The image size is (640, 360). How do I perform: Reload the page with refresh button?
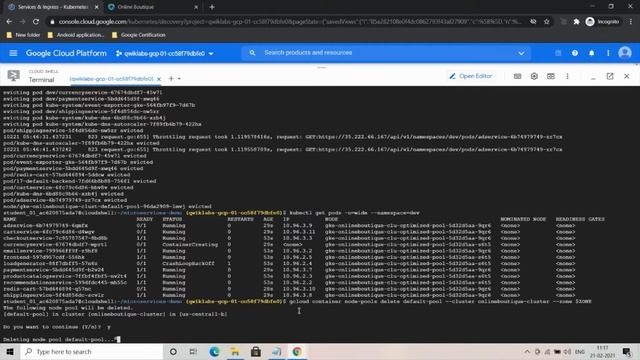point(36,22)
